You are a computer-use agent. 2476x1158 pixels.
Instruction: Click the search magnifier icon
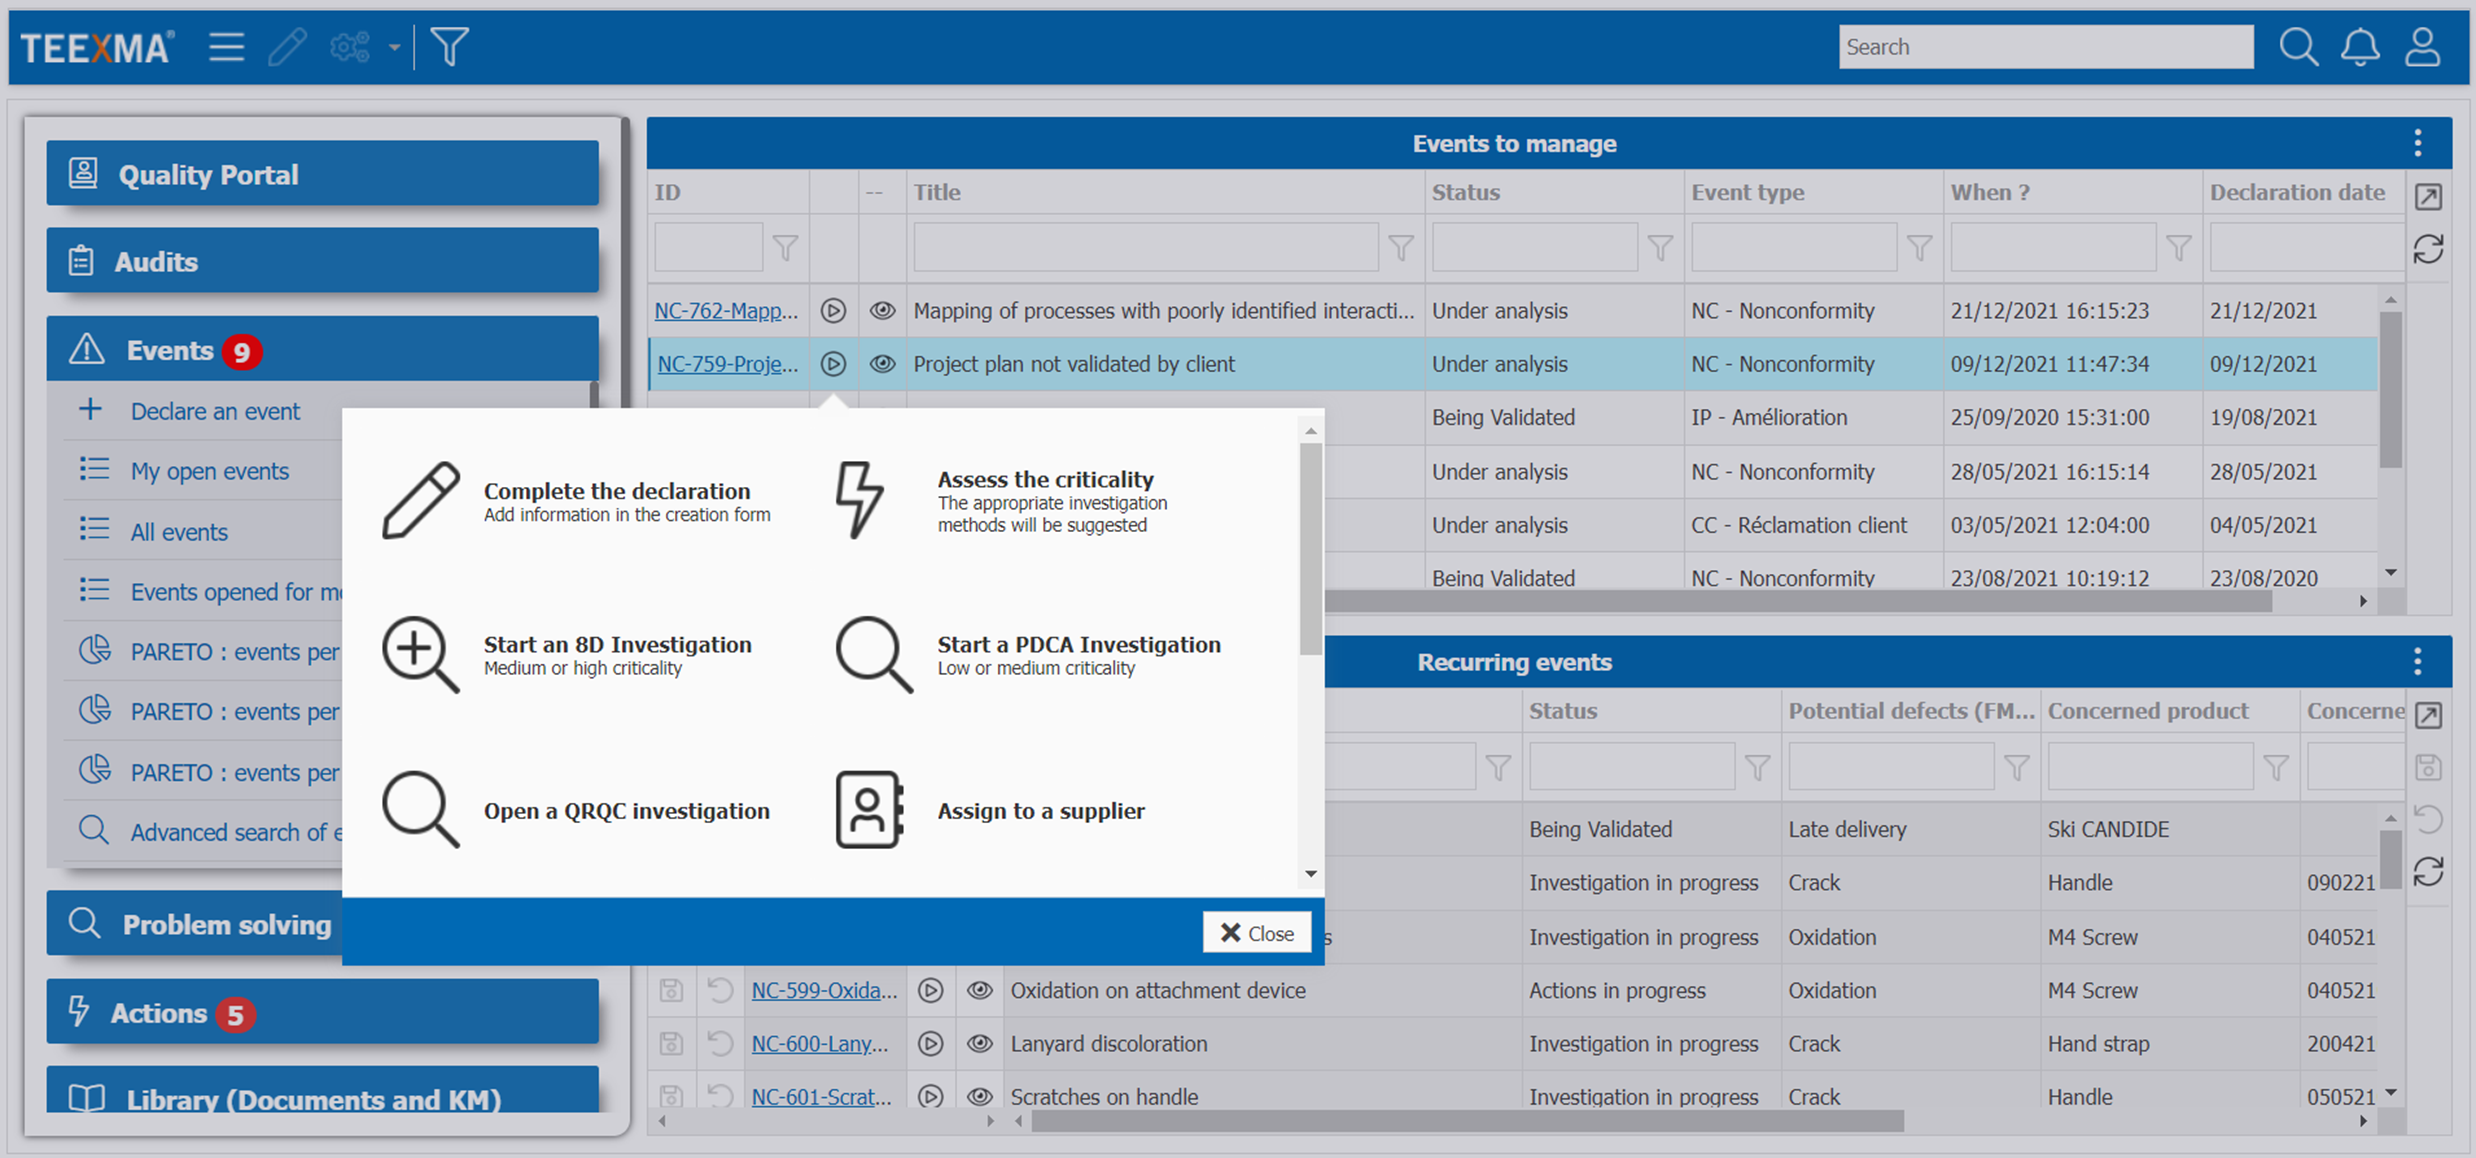[x=2298, y=46]
